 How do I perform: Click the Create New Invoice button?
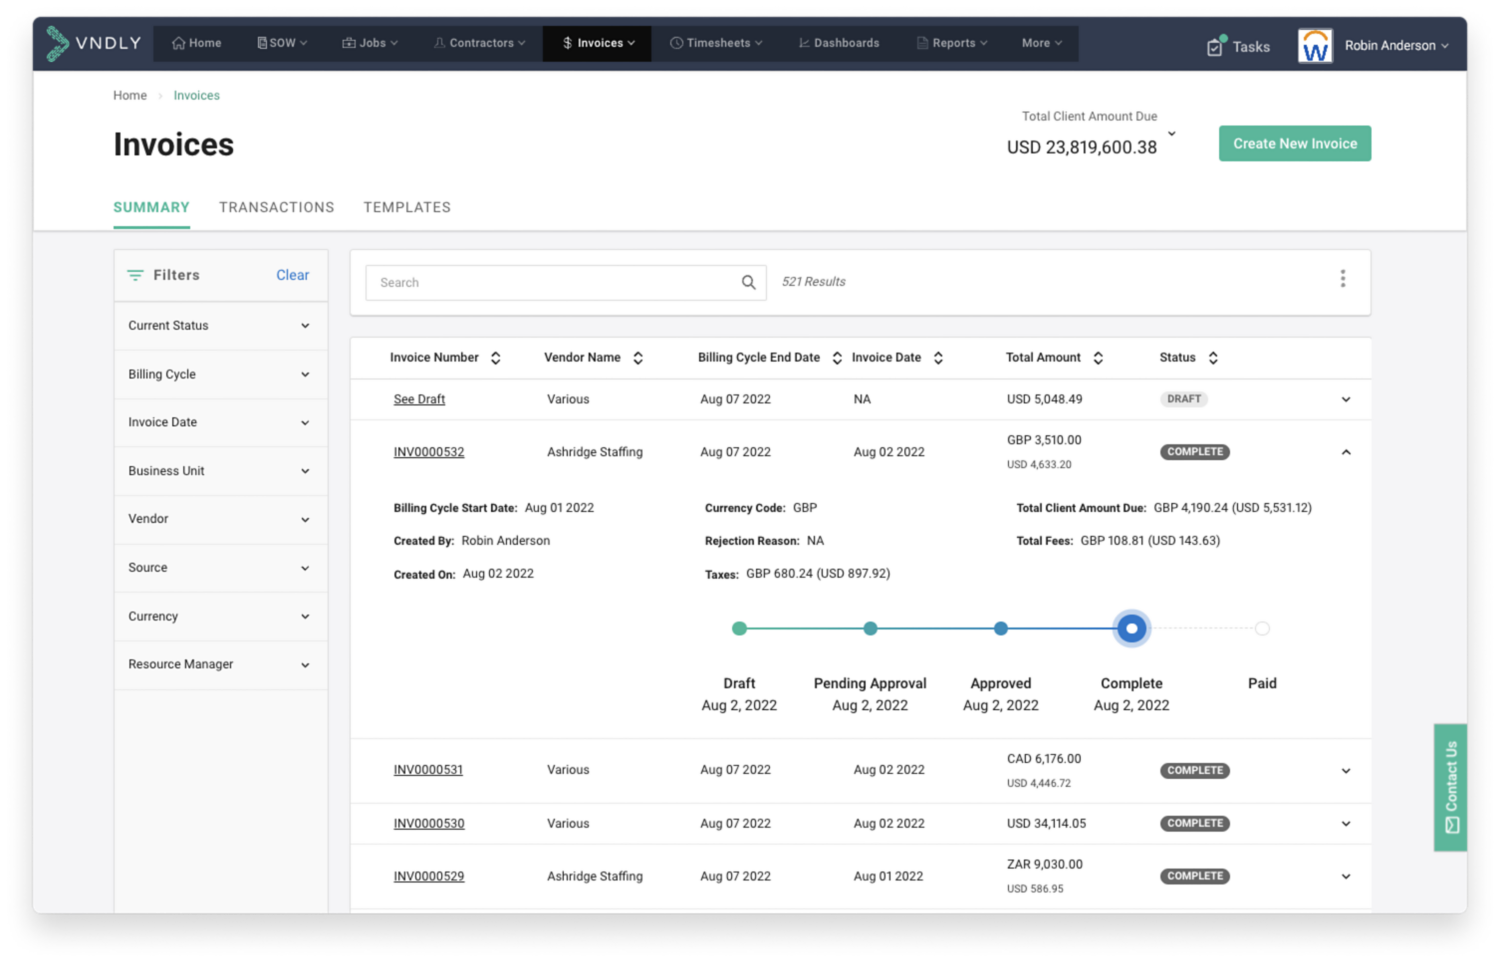(1294, 144)
